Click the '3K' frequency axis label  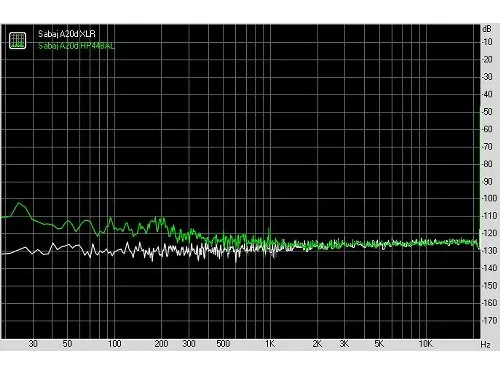pyautogui.click(x=344, y=344)
